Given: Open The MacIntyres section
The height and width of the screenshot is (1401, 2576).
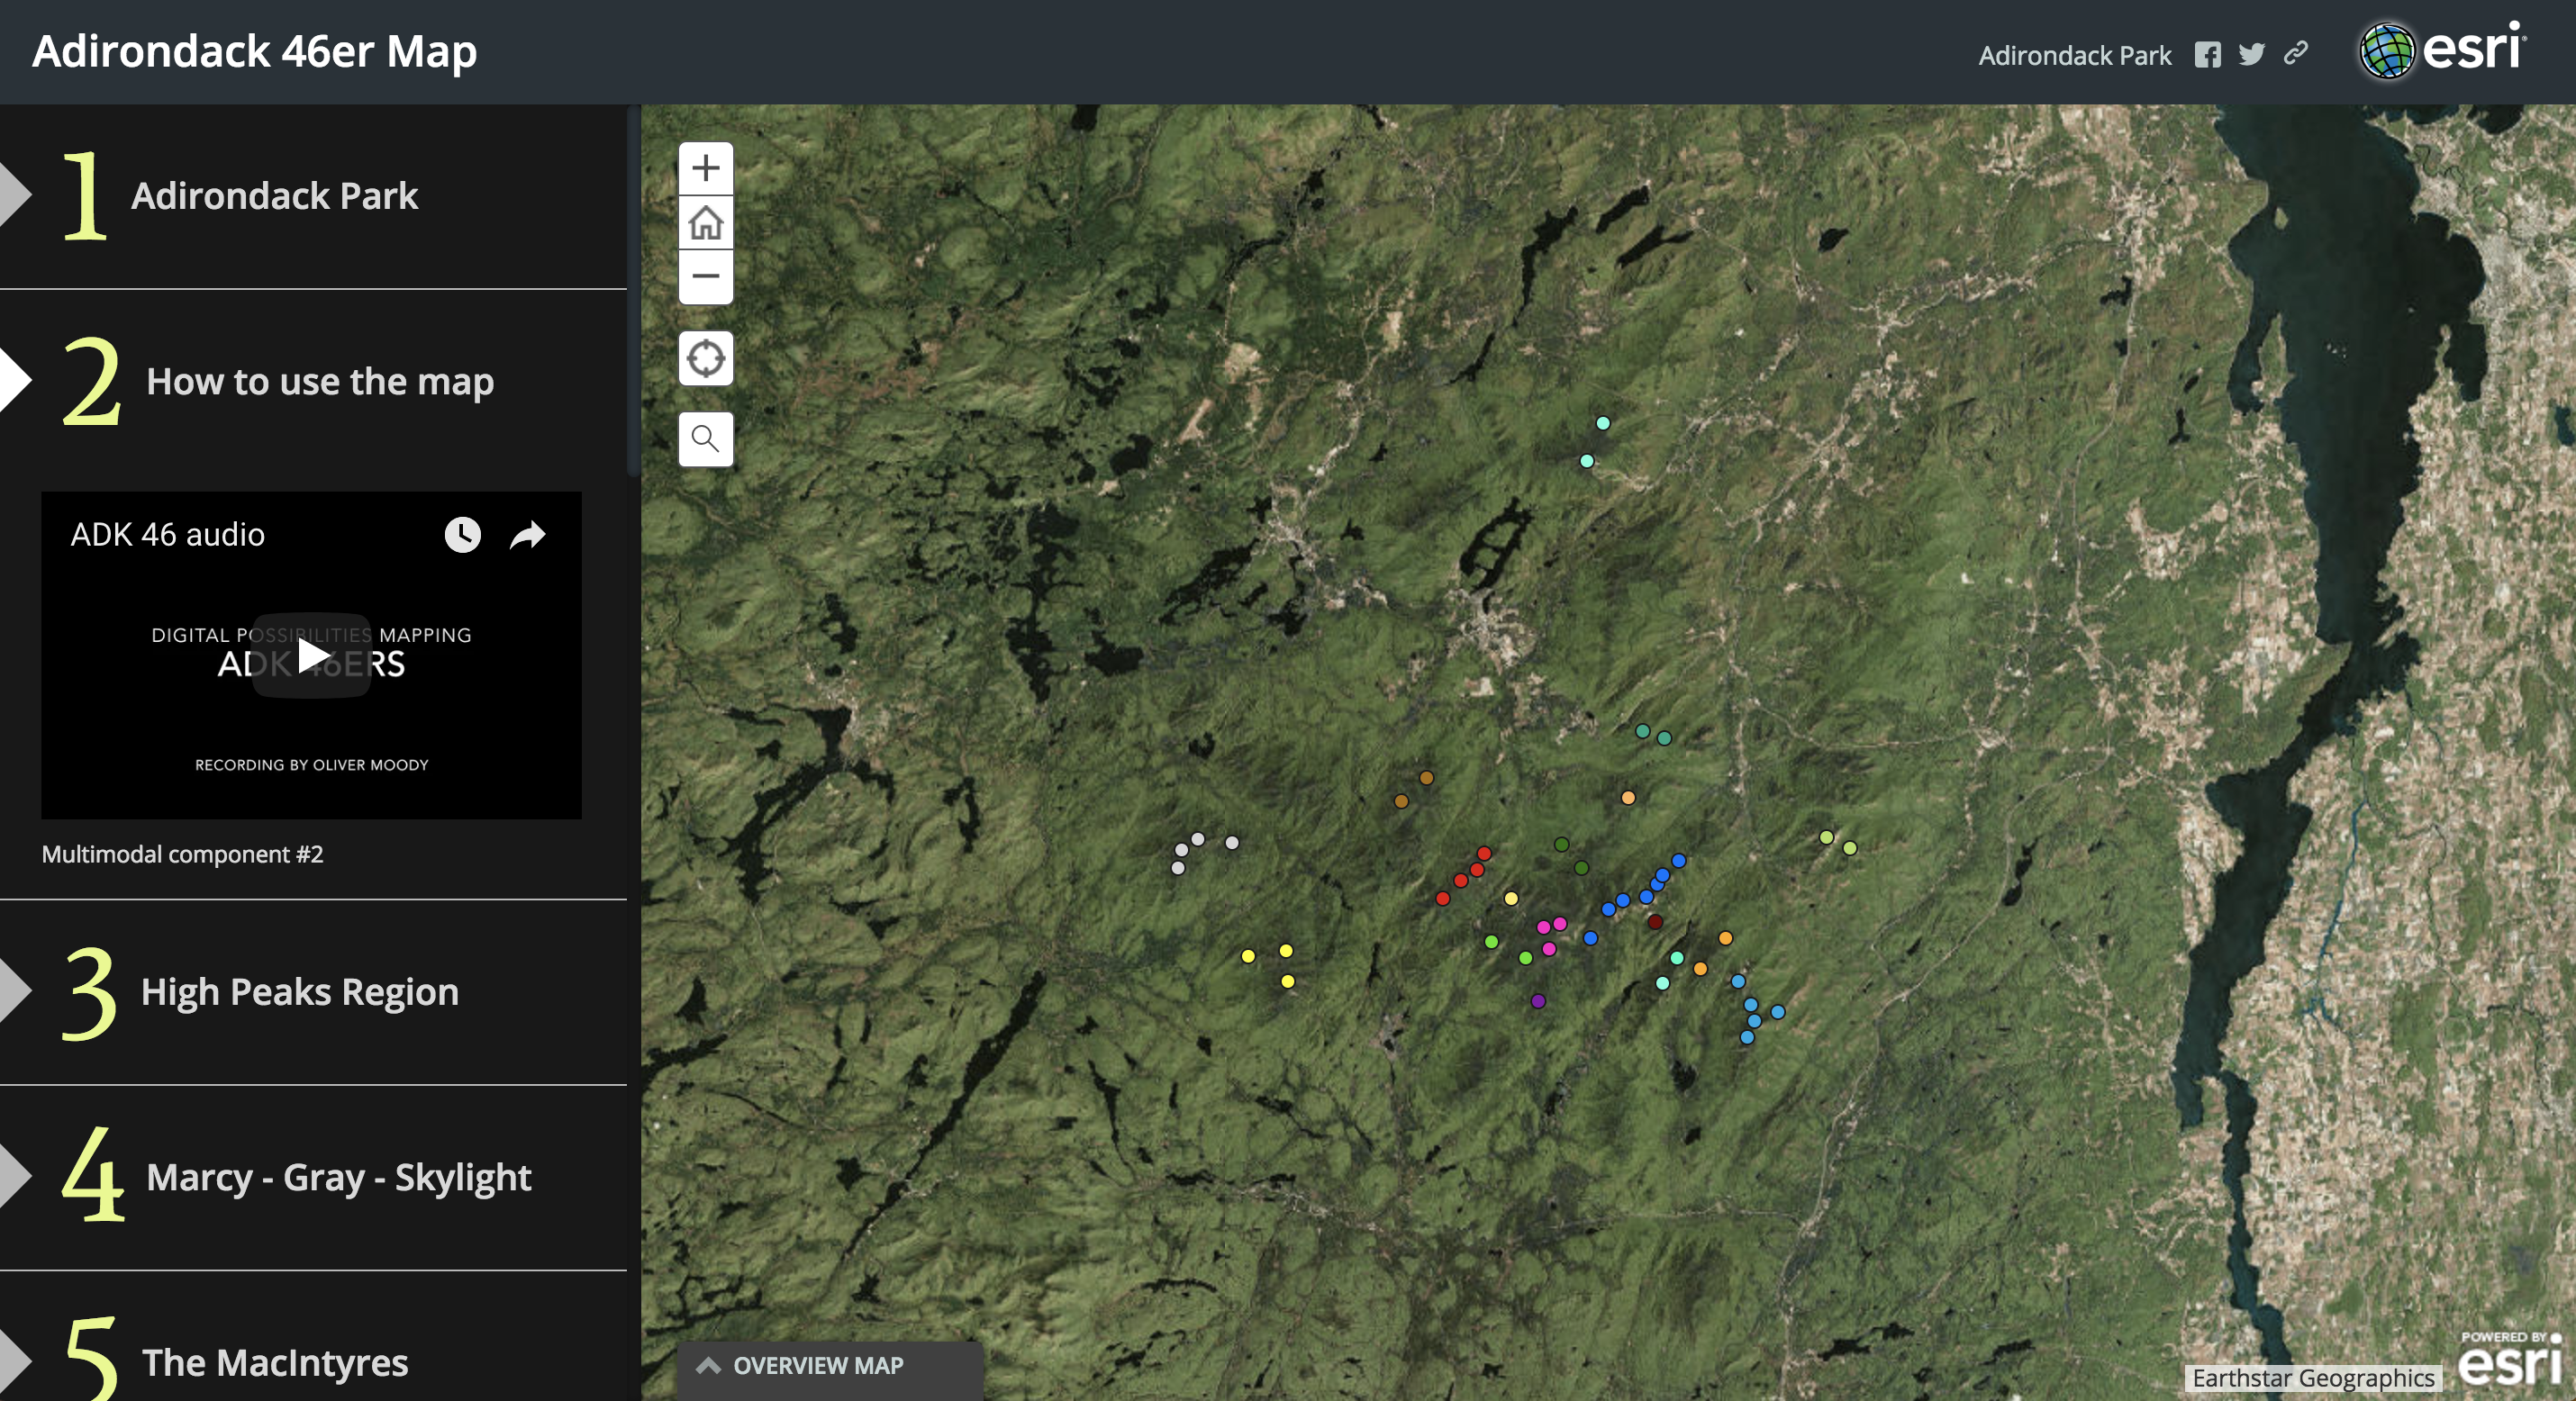Looking at the screenshot, I should click(x=274, y=1362).
